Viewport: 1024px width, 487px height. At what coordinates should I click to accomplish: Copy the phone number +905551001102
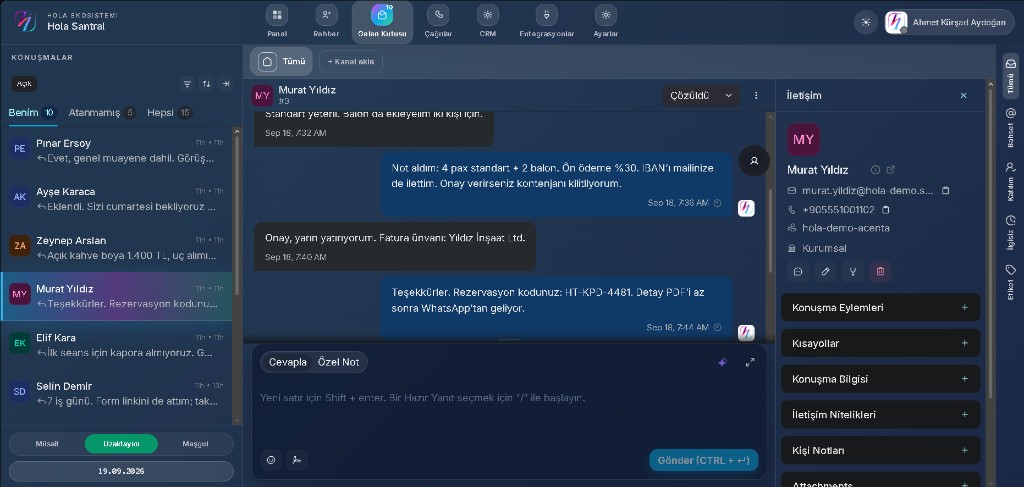886,210
